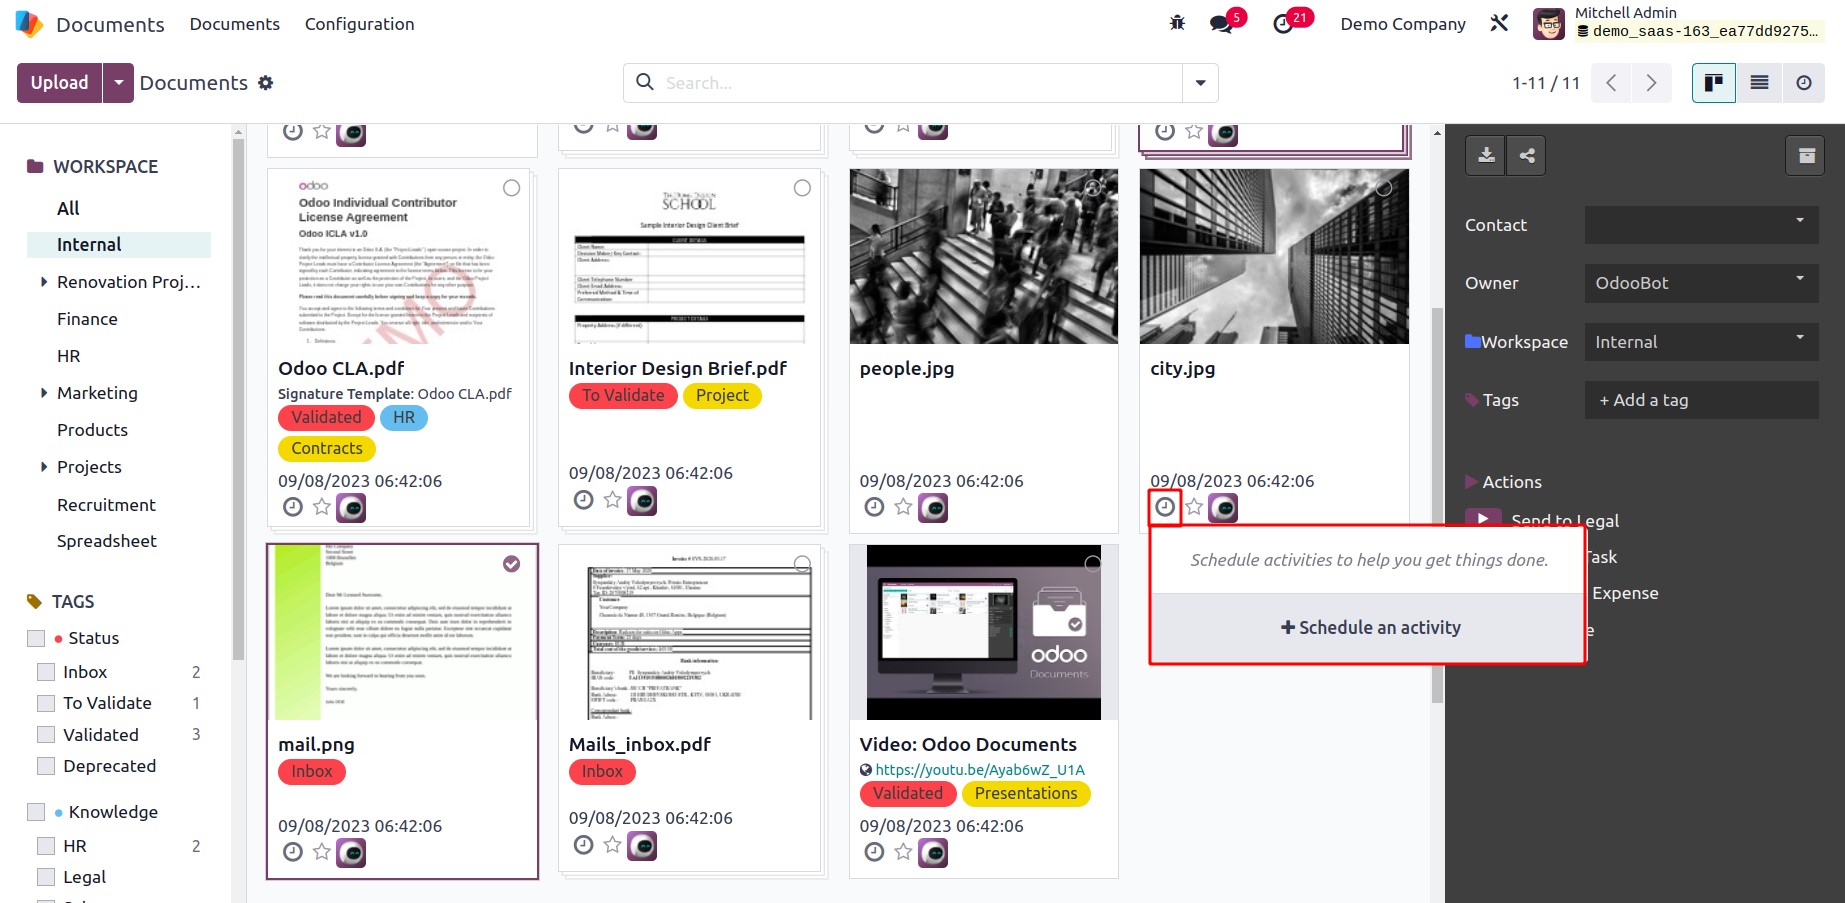Click the share icon in side panel
Screen dimensions: 1845x903
(1527, 155)
